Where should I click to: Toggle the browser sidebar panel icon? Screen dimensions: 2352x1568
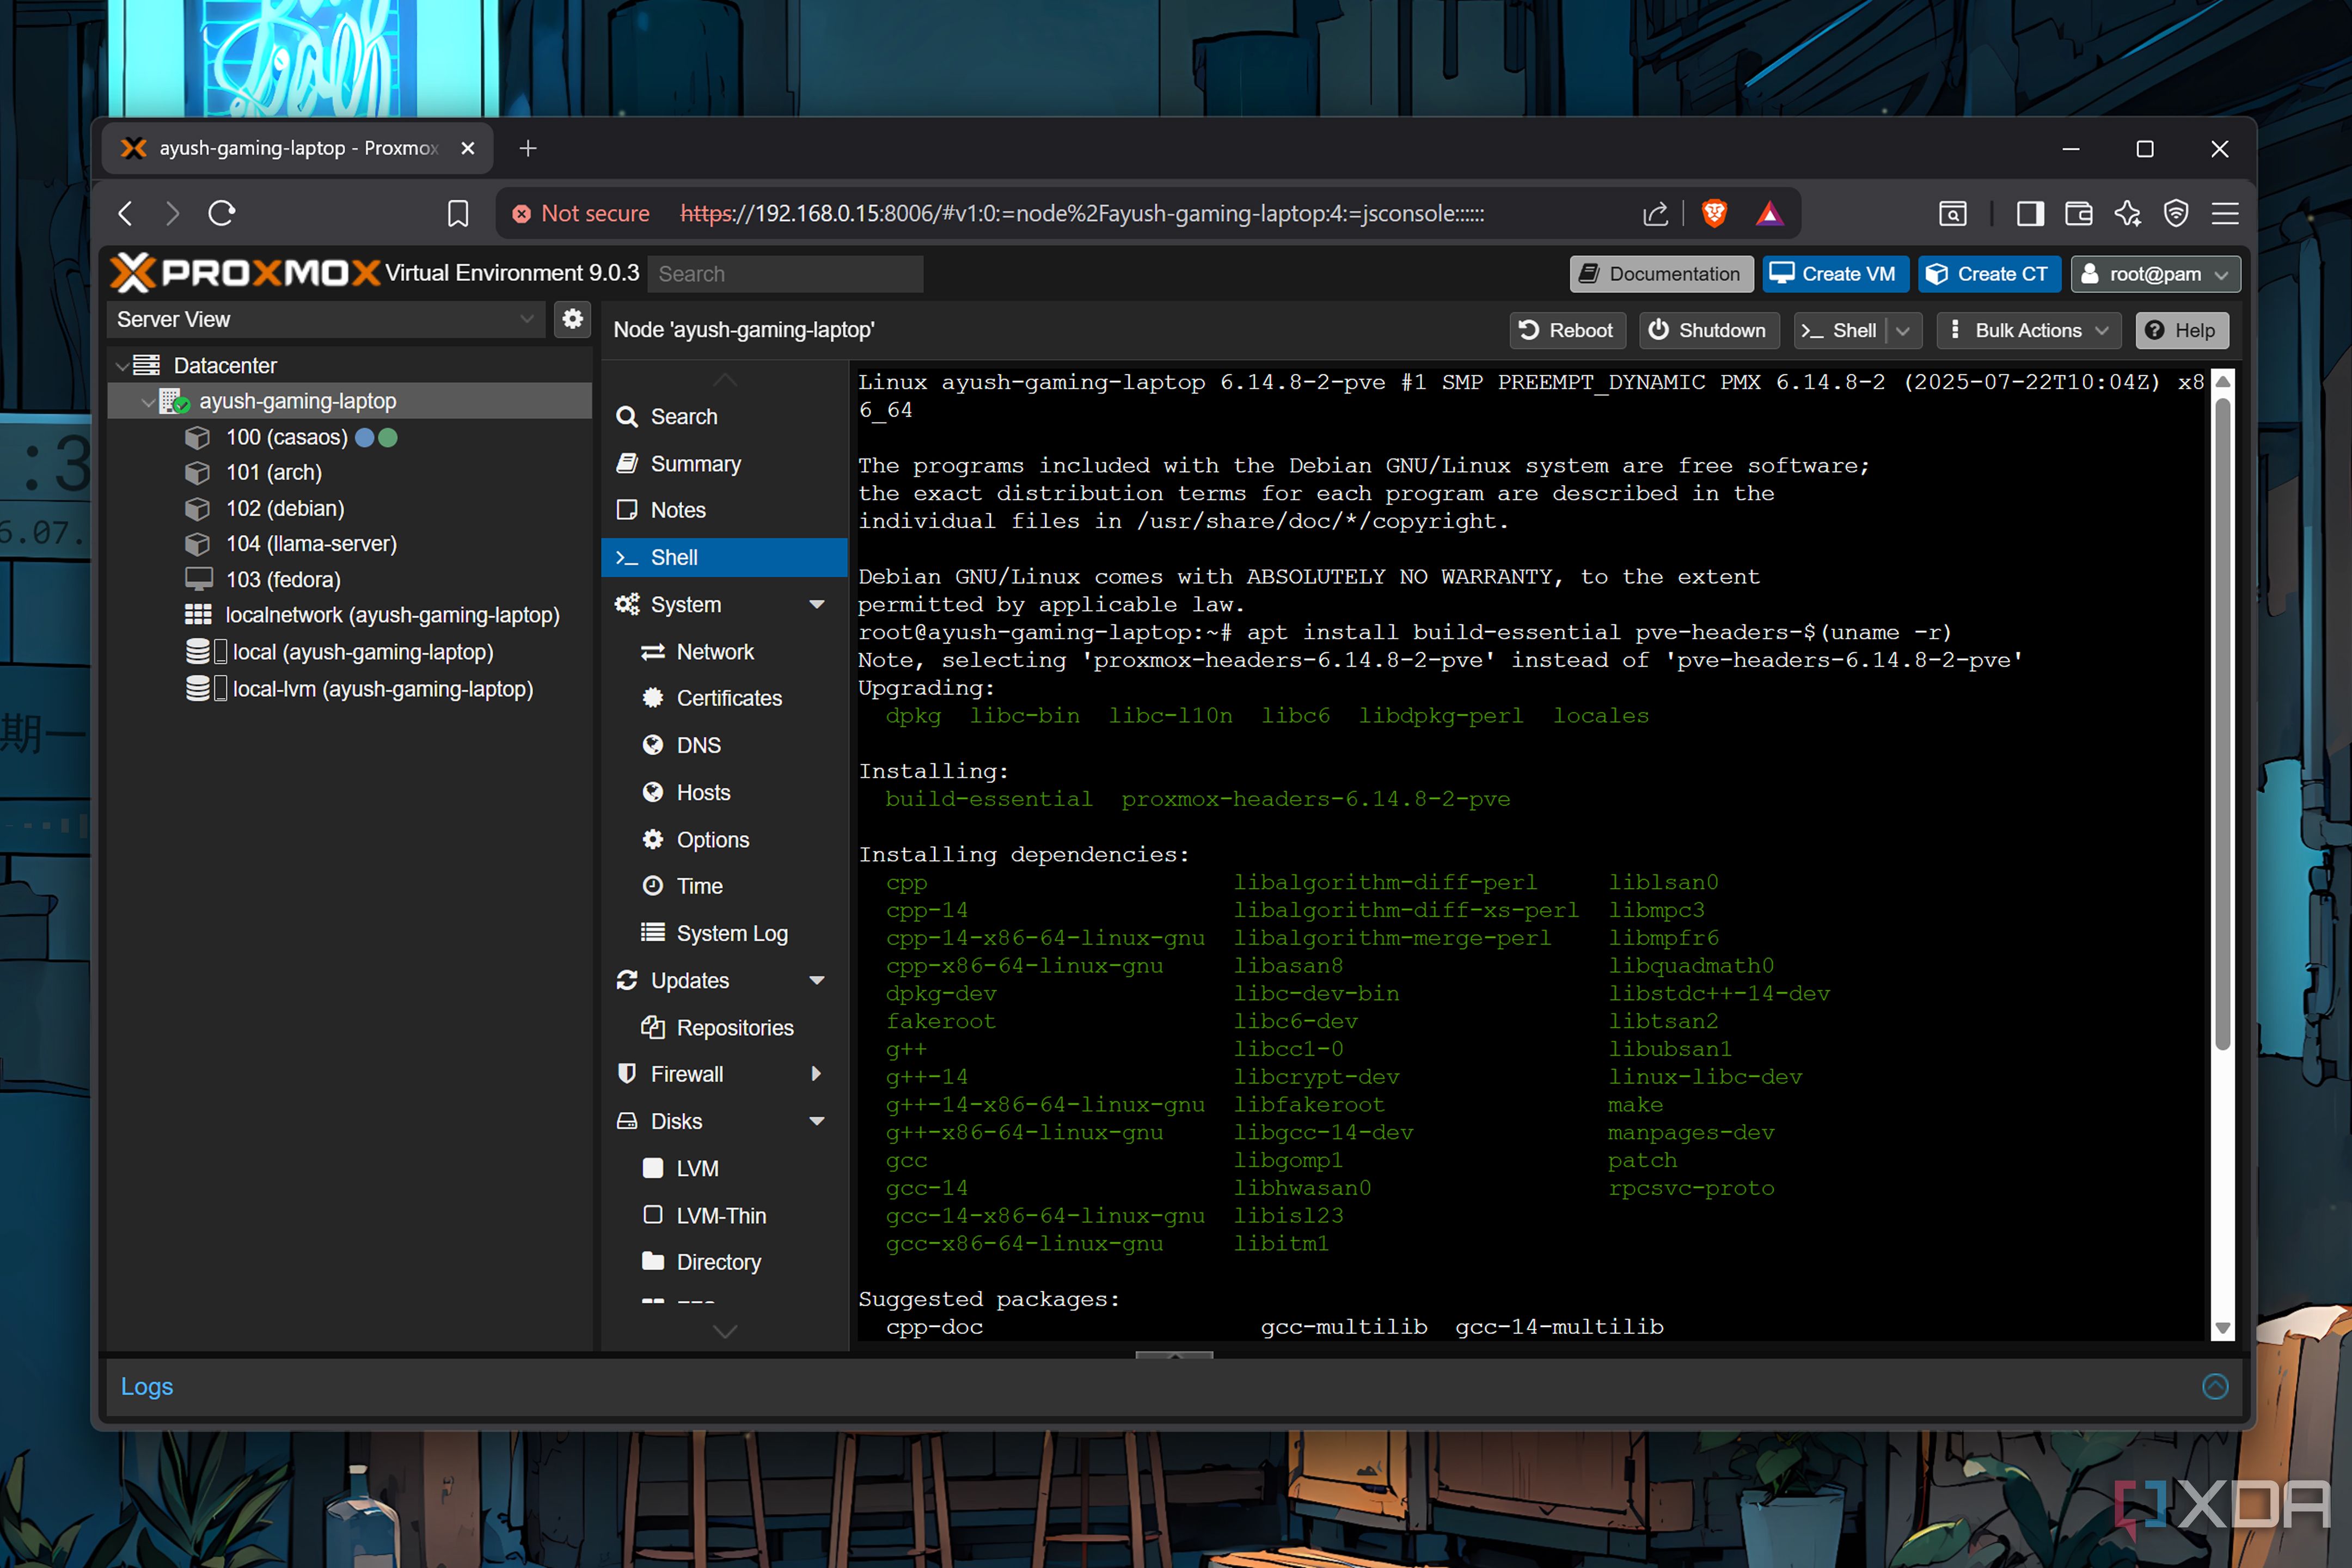click(x=2030, y=213)
